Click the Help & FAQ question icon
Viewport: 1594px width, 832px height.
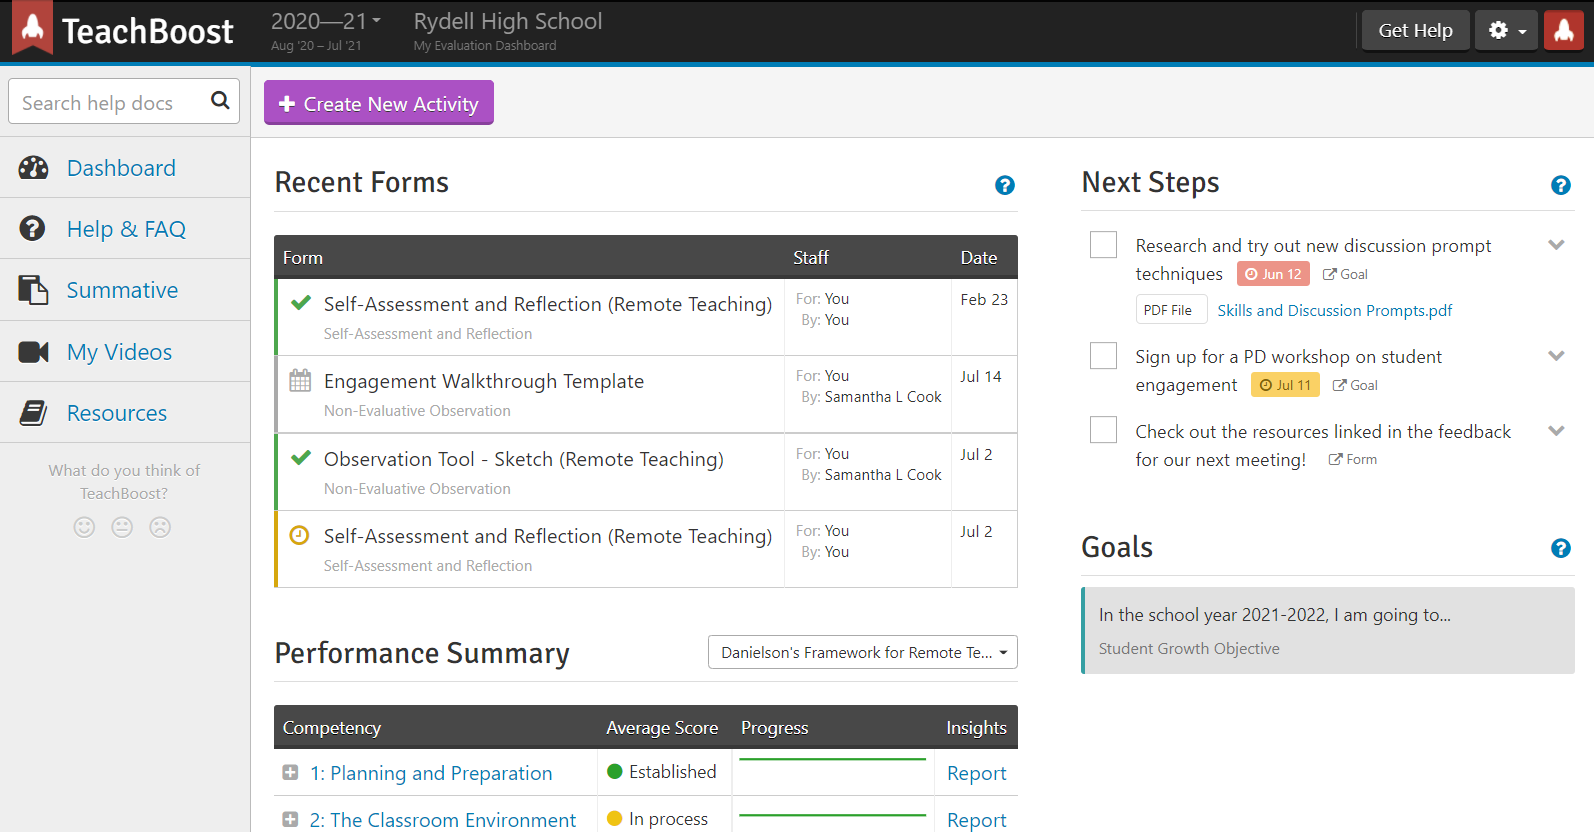click(32, 229)
